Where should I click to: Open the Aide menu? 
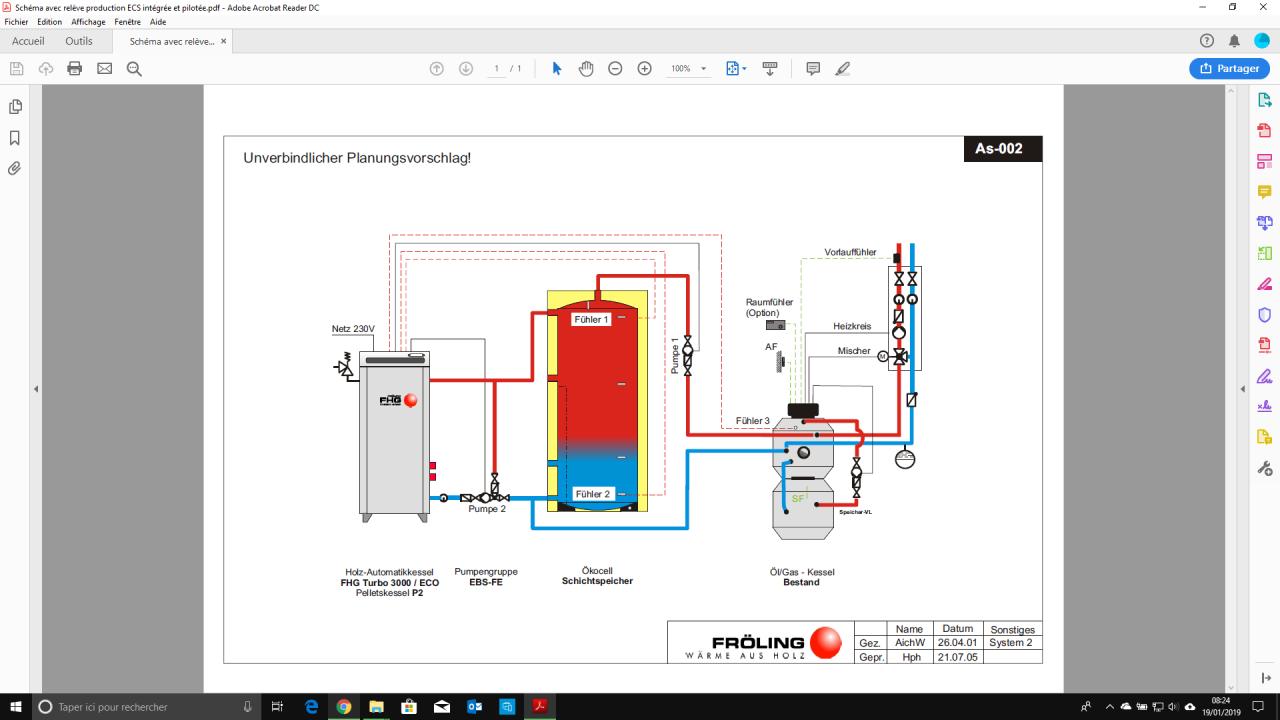[158, 22]
